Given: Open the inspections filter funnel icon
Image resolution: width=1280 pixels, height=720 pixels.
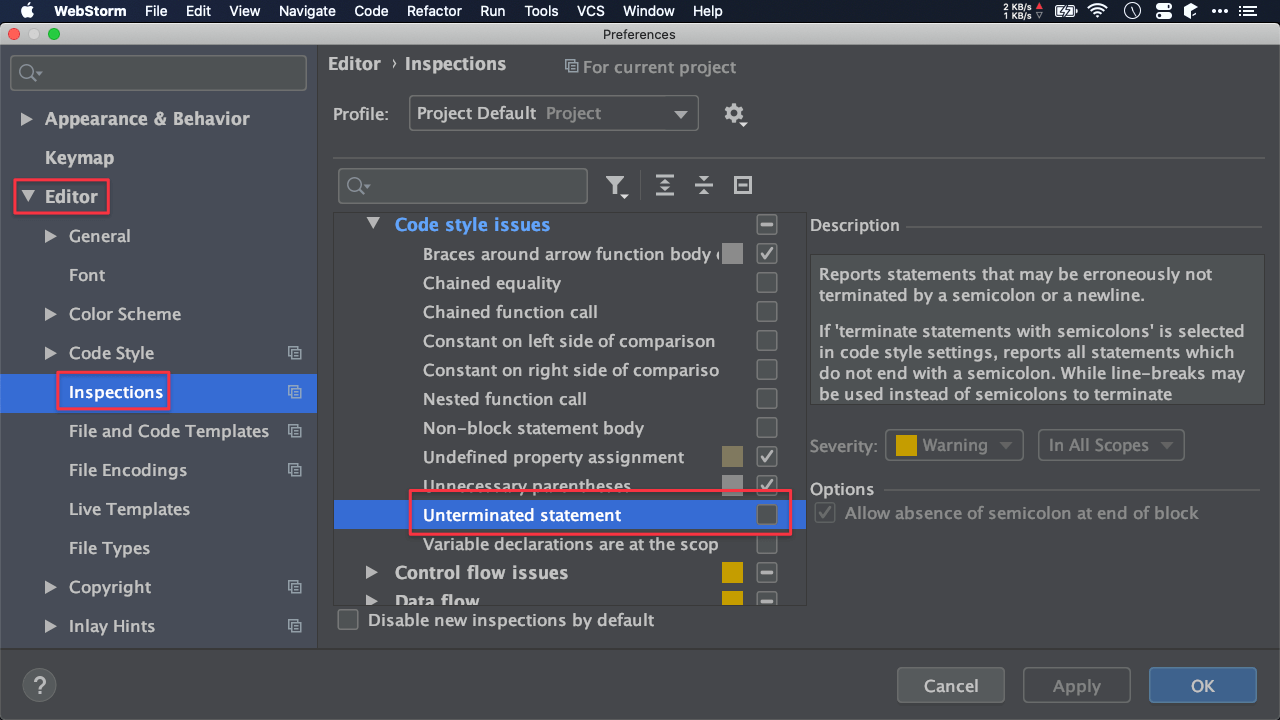Looking at the screenshot, I should click(616, 186).
